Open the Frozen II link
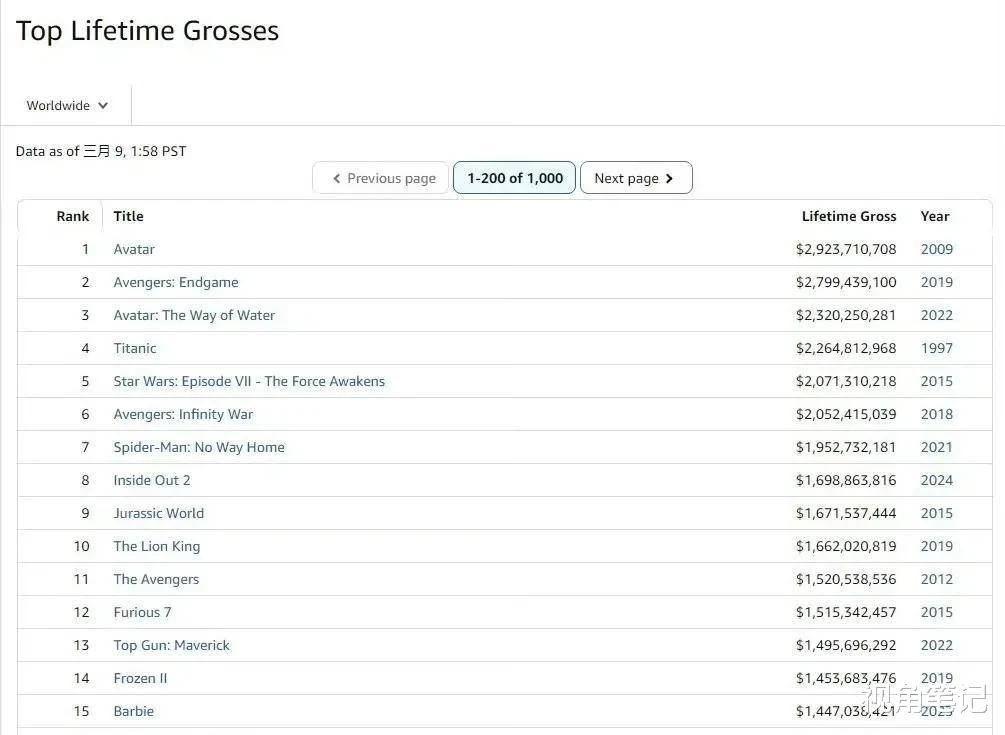The height and width of the screenshot is (735, 1005). 140,679
